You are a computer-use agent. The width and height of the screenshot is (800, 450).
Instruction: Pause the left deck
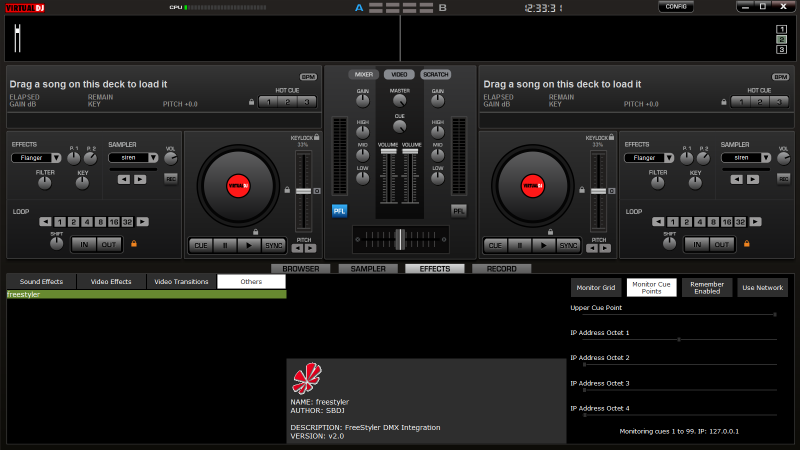(x=225, y=245)
